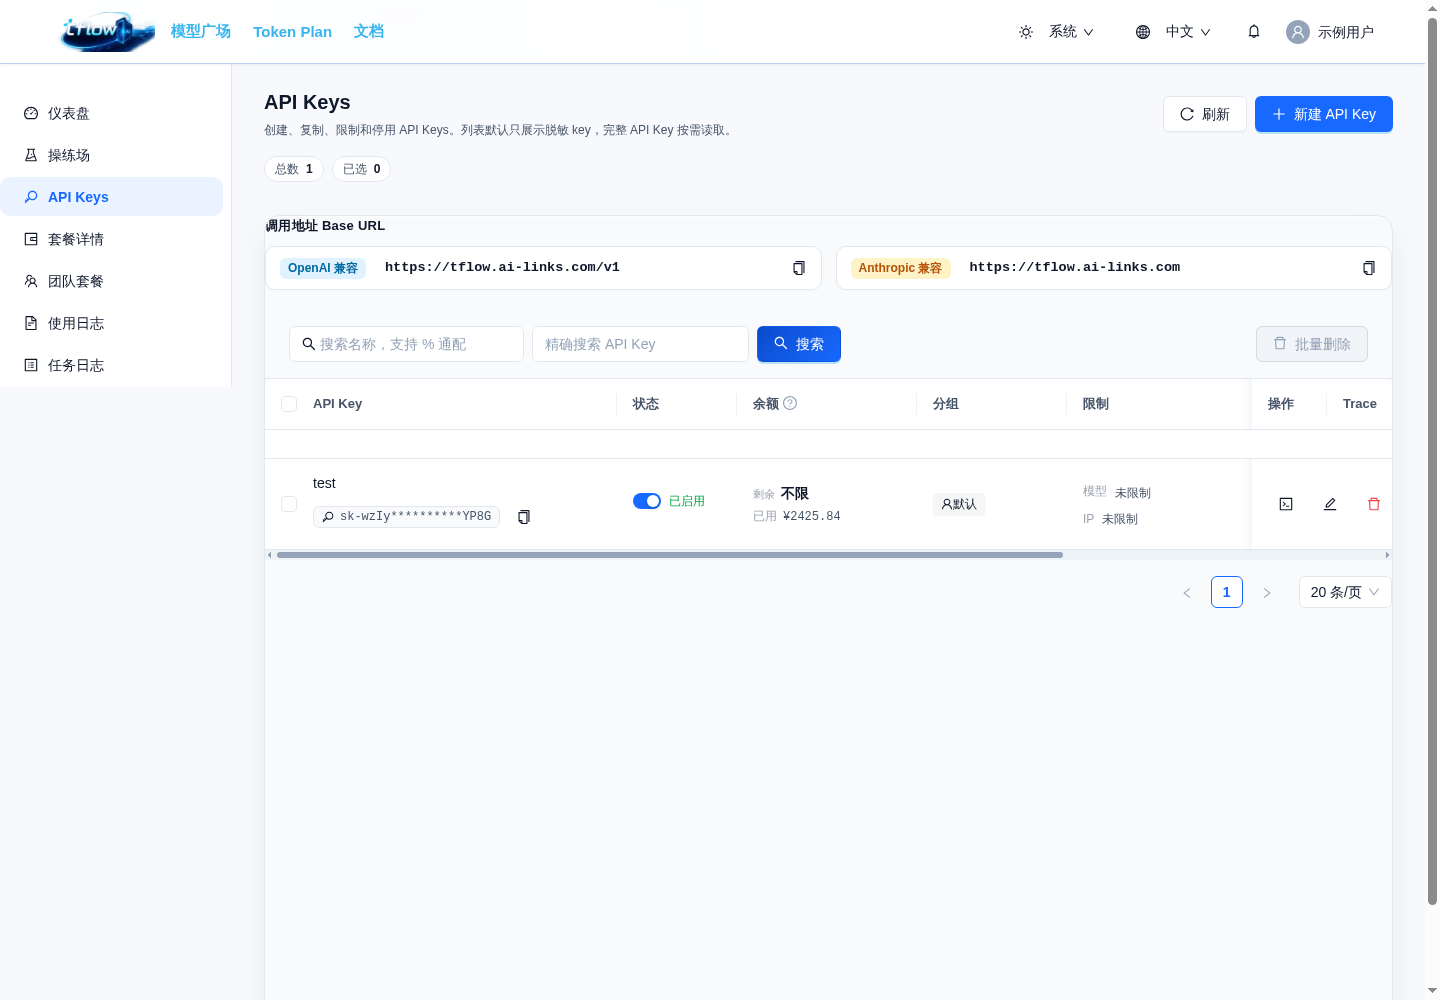Check the test key row checkbox

pos(289,504)
